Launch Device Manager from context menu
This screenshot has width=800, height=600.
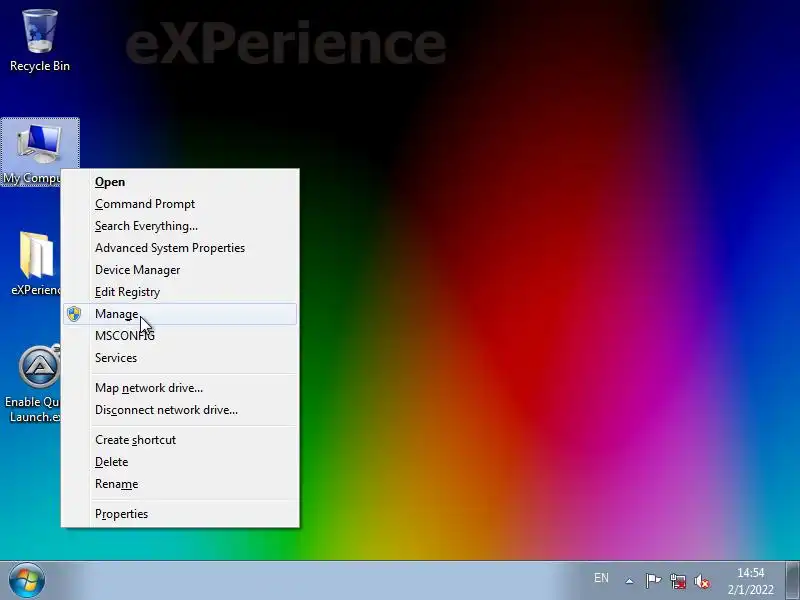tap(180, 270)
